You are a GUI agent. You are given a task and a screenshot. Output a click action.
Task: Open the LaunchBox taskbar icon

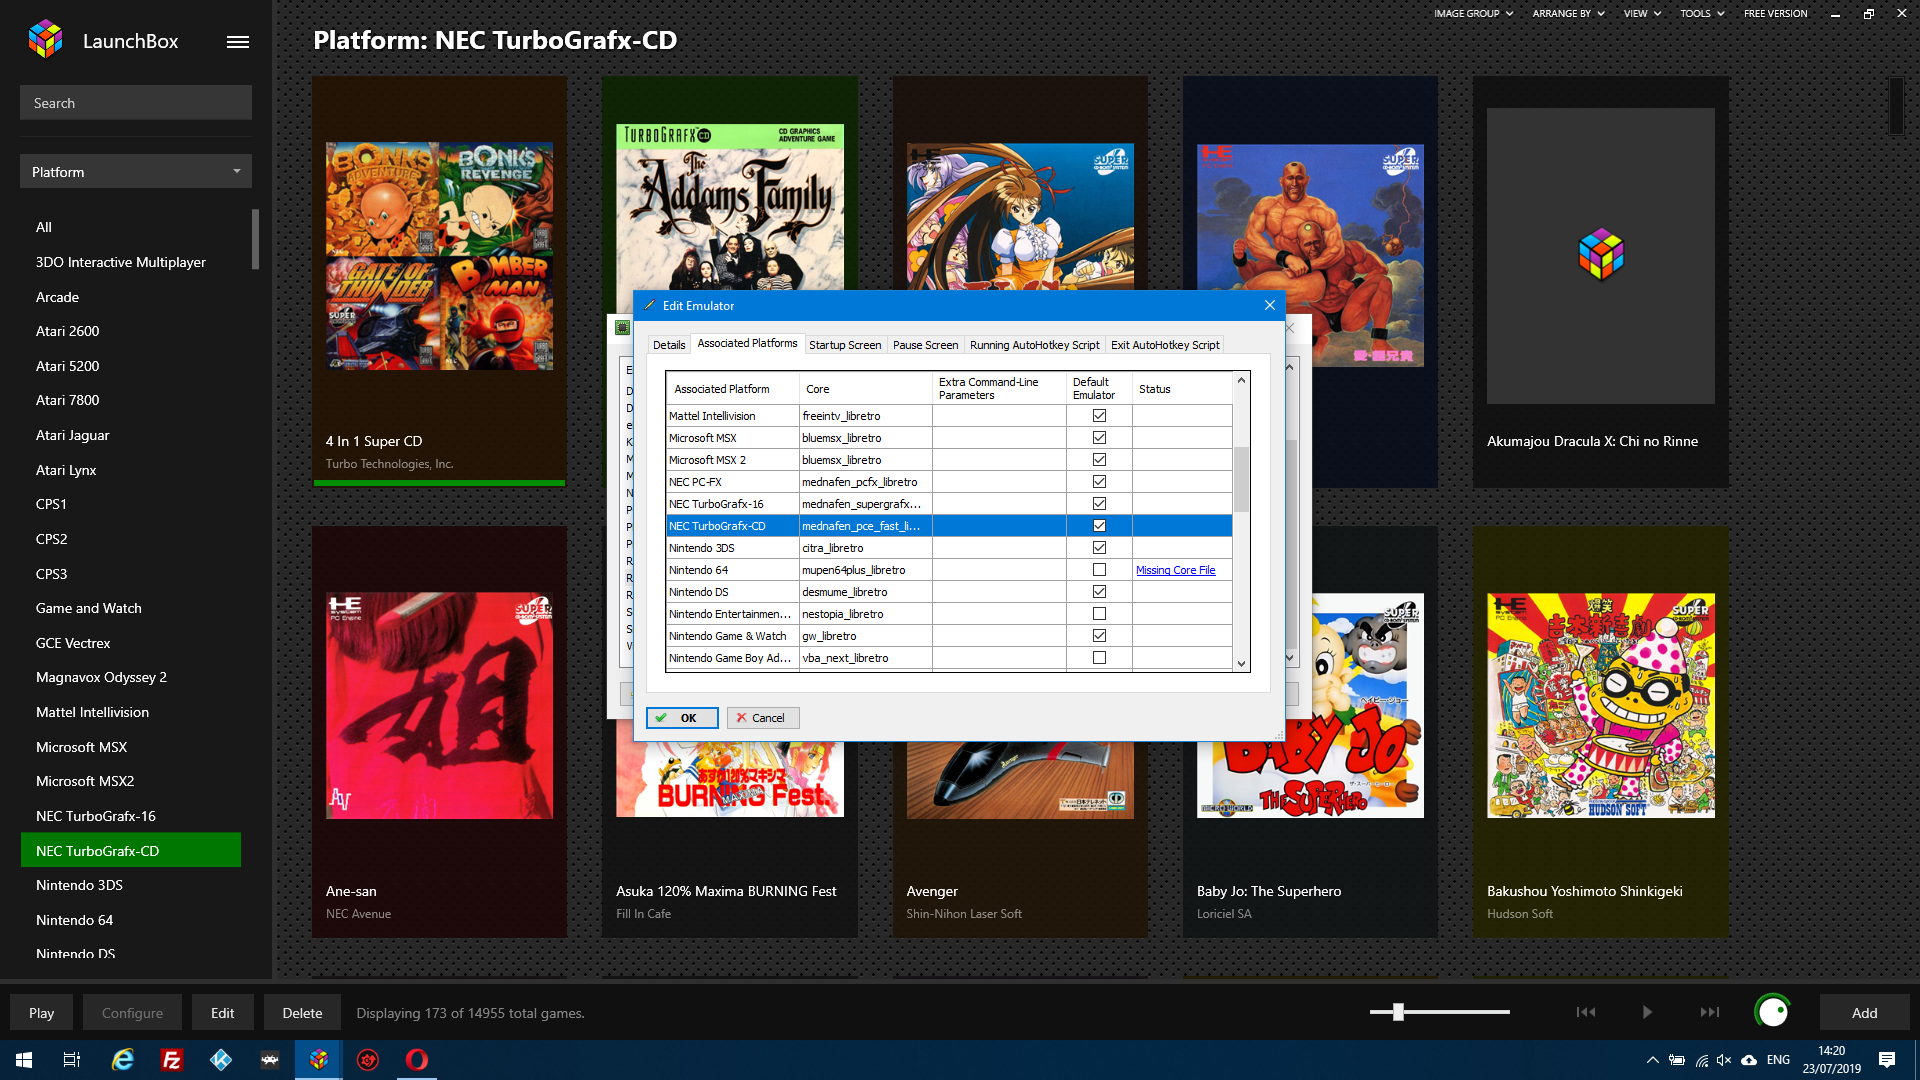pyautogui.click(x=319, y=1060)
